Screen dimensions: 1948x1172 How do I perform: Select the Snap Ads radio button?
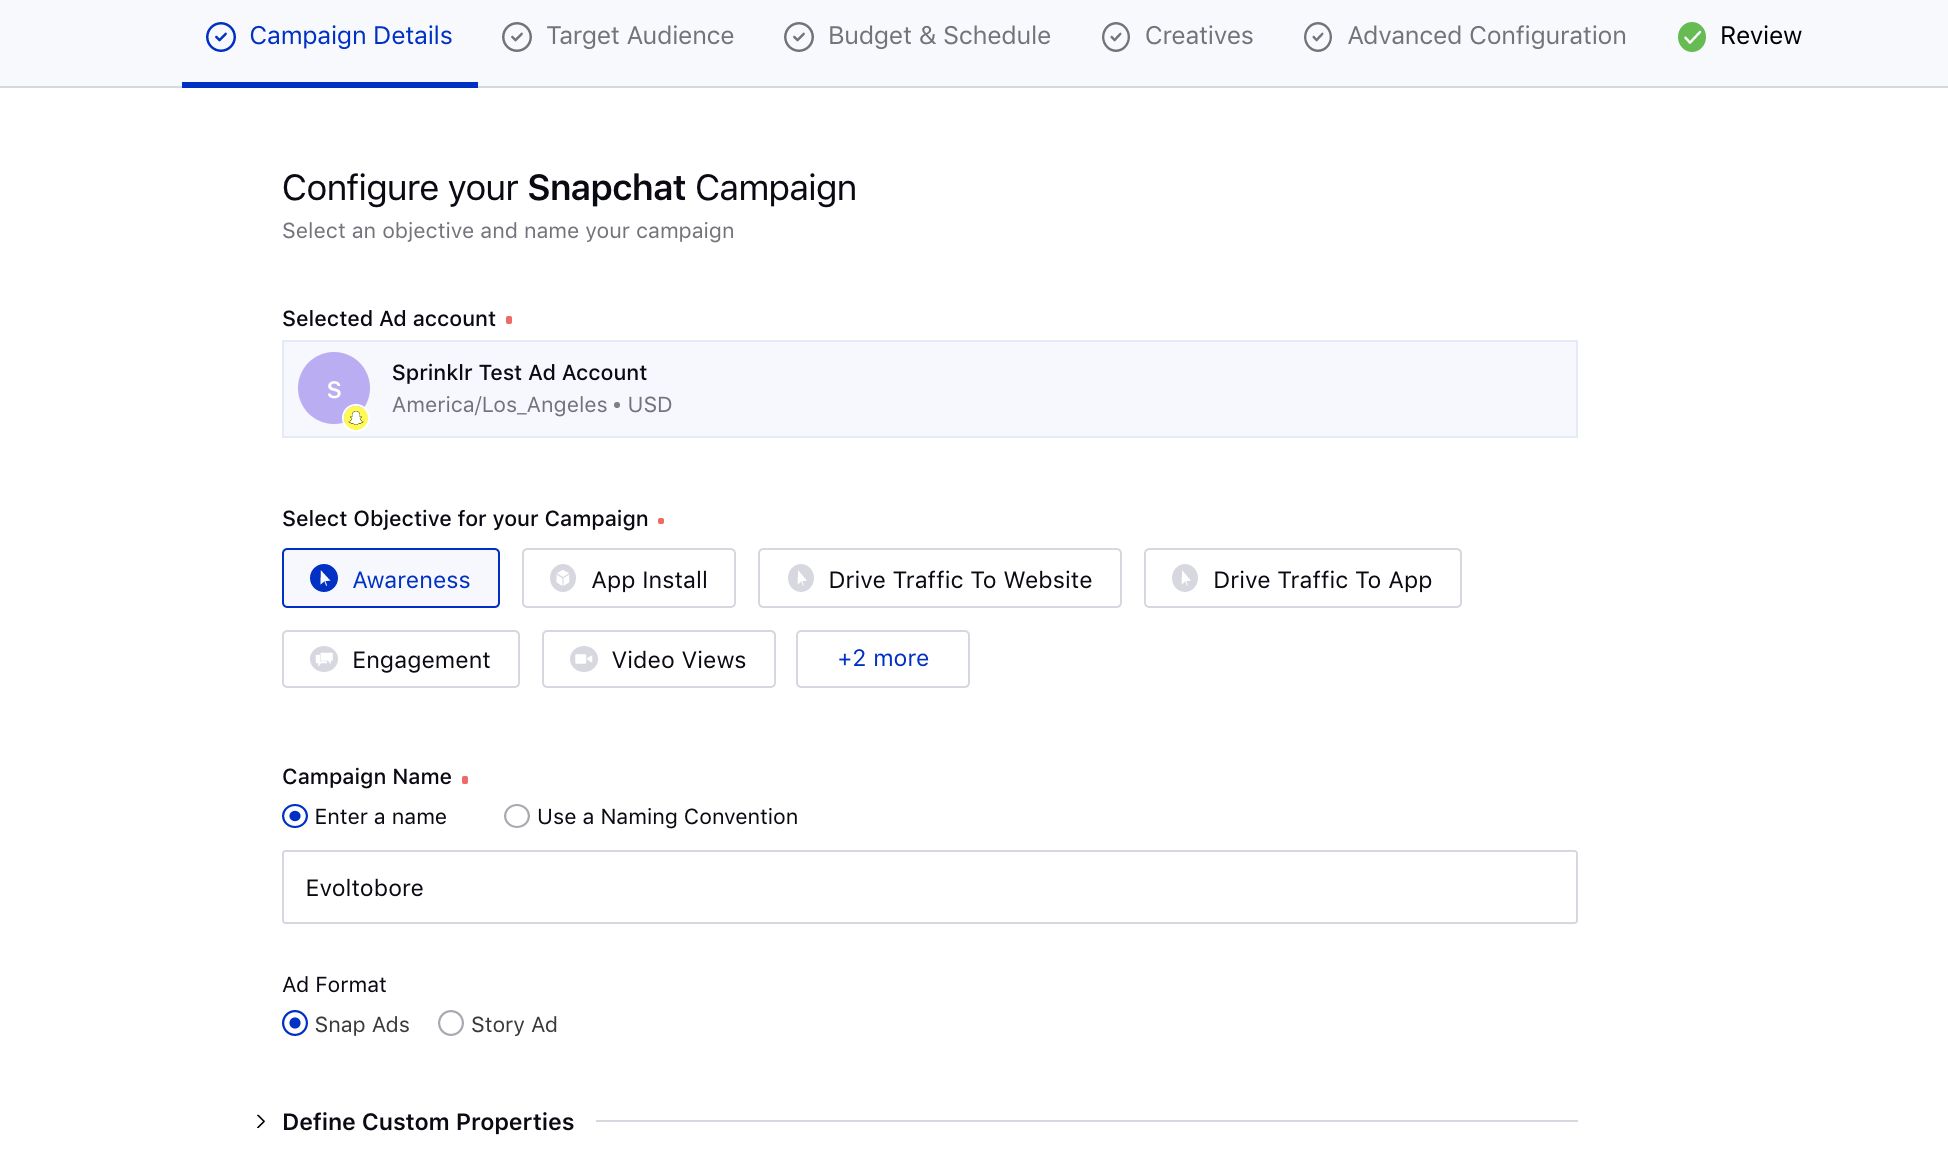coord(294,1023)
